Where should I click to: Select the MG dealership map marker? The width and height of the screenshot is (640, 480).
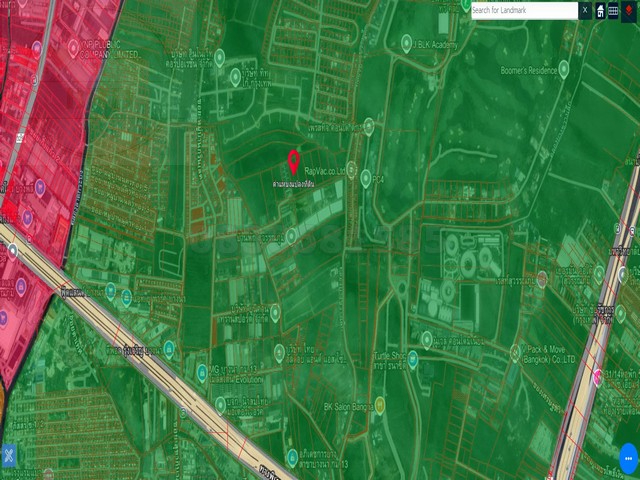pos(200,373)
